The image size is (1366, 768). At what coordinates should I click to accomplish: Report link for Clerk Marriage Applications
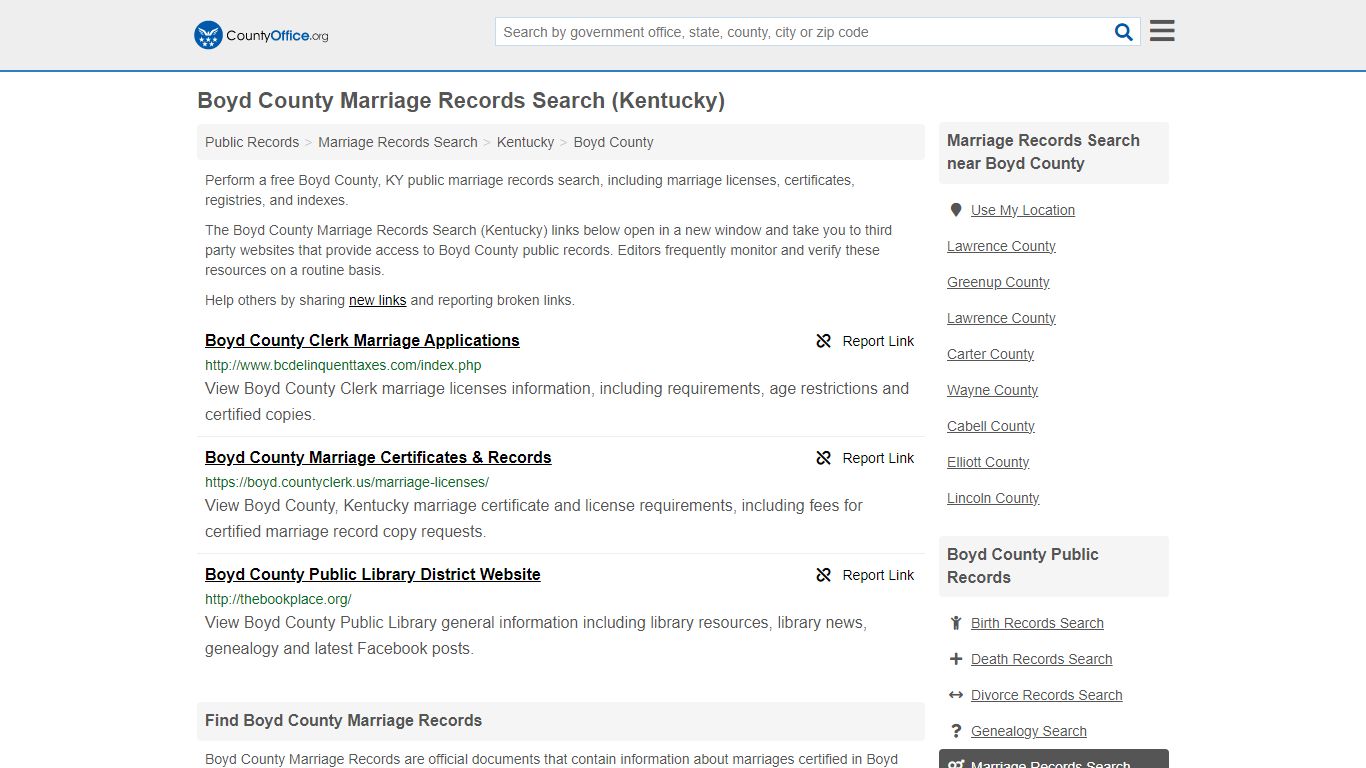coord(865,341)
